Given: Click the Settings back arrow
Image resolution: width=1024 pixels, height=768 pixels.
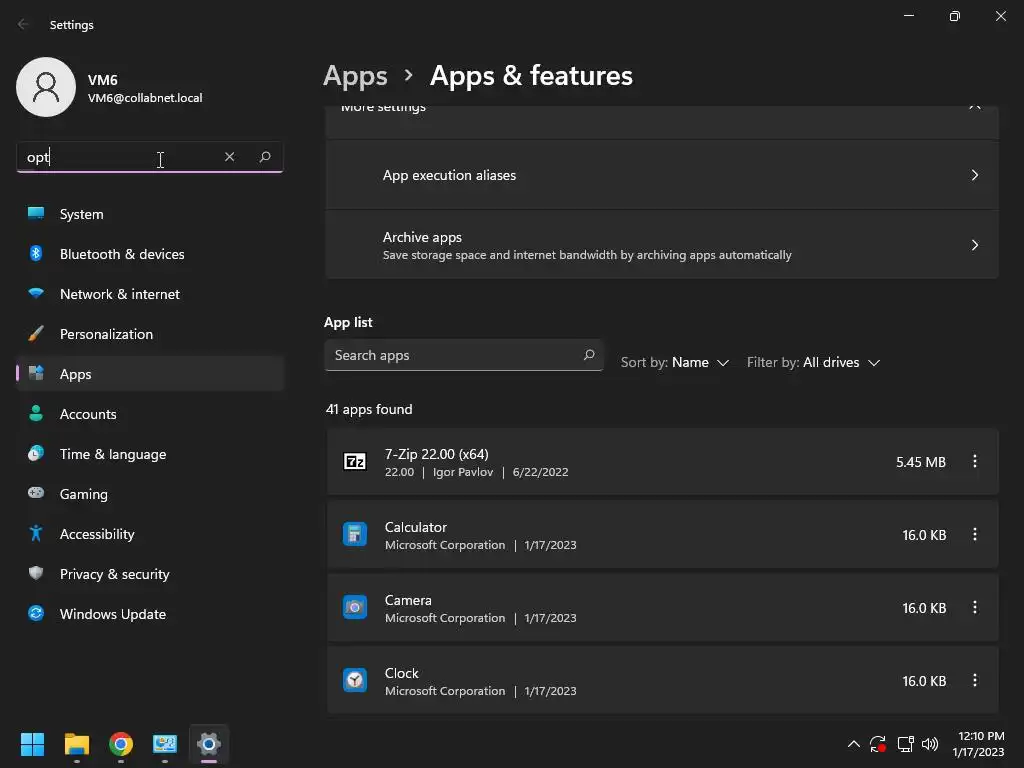Looking at the screenshot, I should (24, 25).
